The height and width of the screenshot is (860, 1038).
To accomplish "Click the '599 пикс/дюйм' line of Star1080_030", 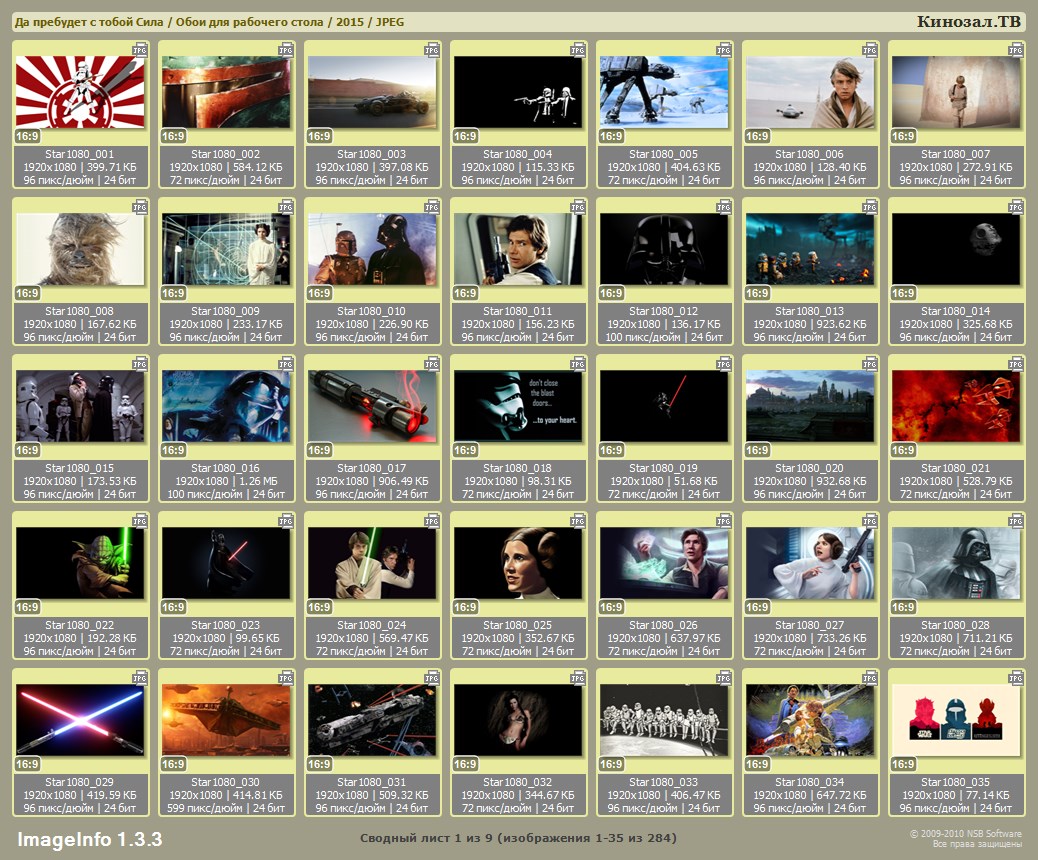I will tap(226, 808).
